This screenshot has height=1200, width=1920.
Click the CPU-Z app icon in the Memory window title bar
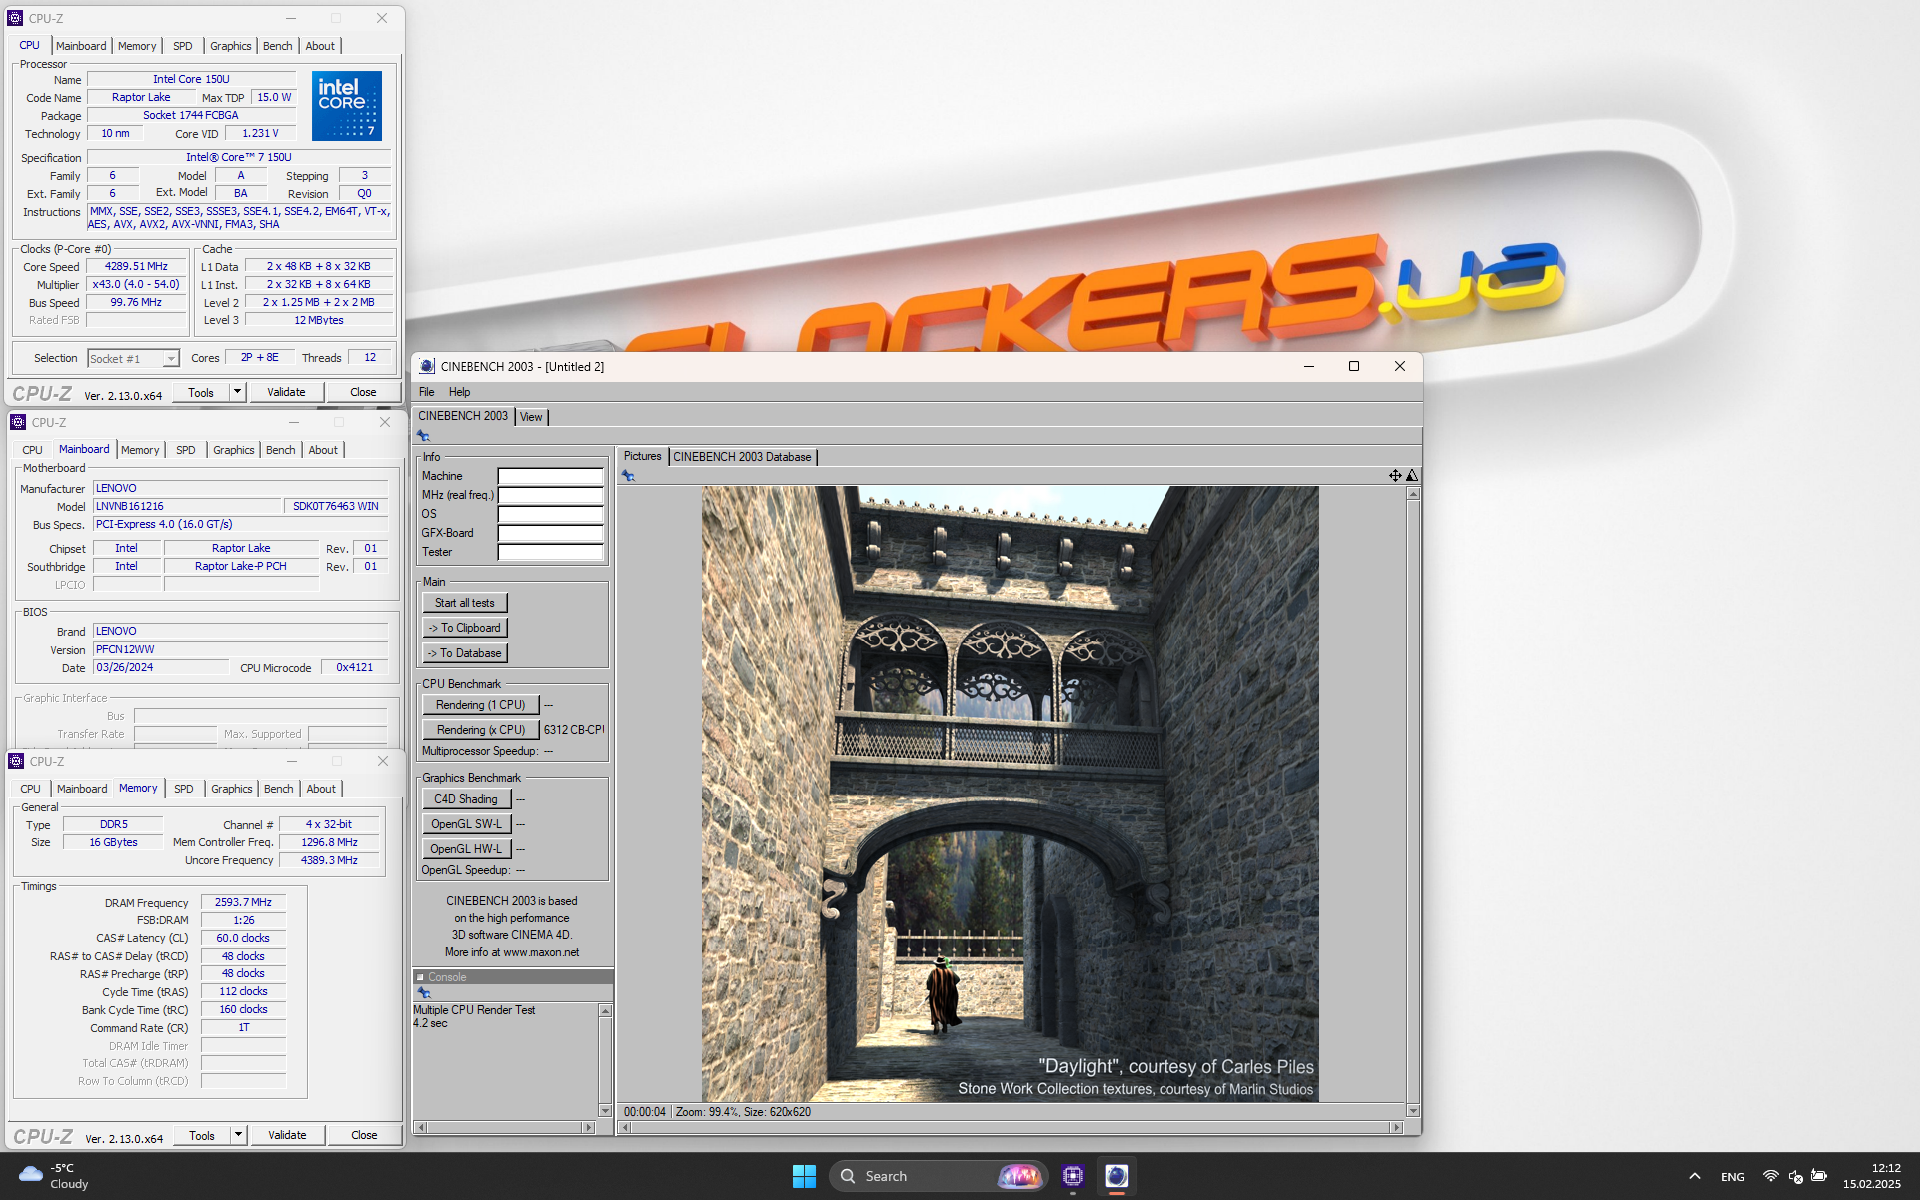(16, 761)
